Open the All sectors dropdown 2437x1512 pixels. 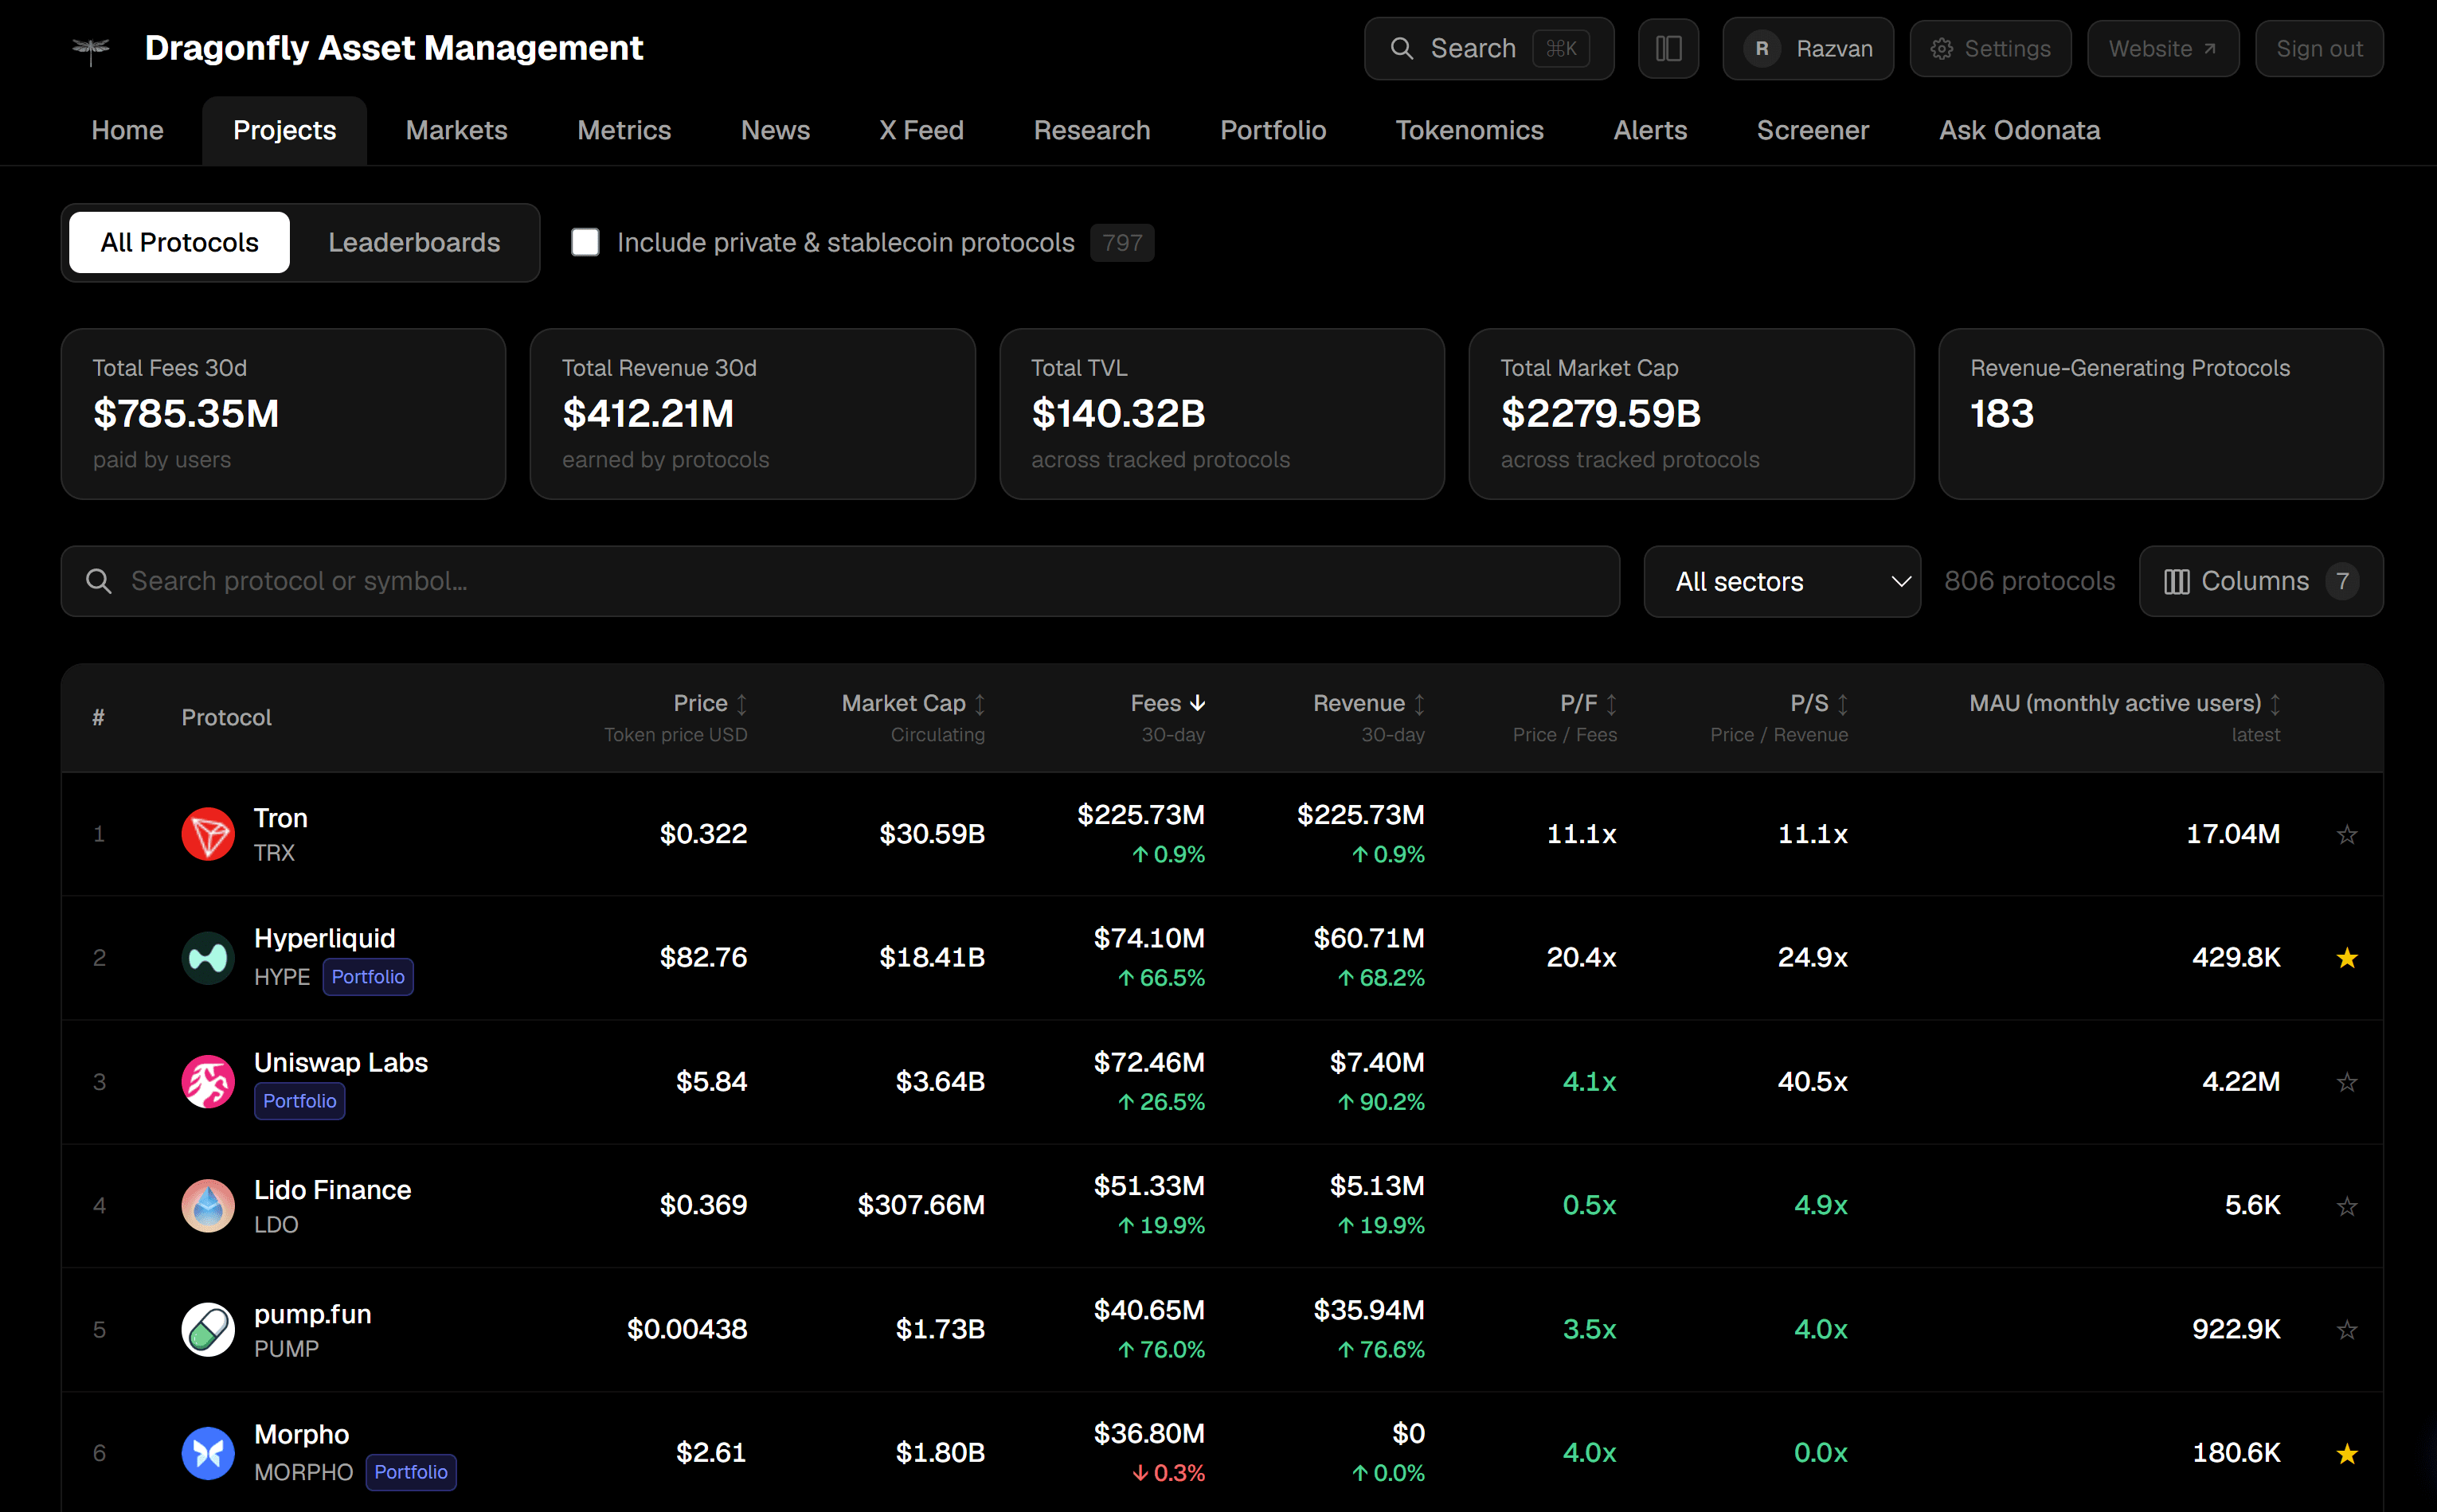pos(1782,581)
